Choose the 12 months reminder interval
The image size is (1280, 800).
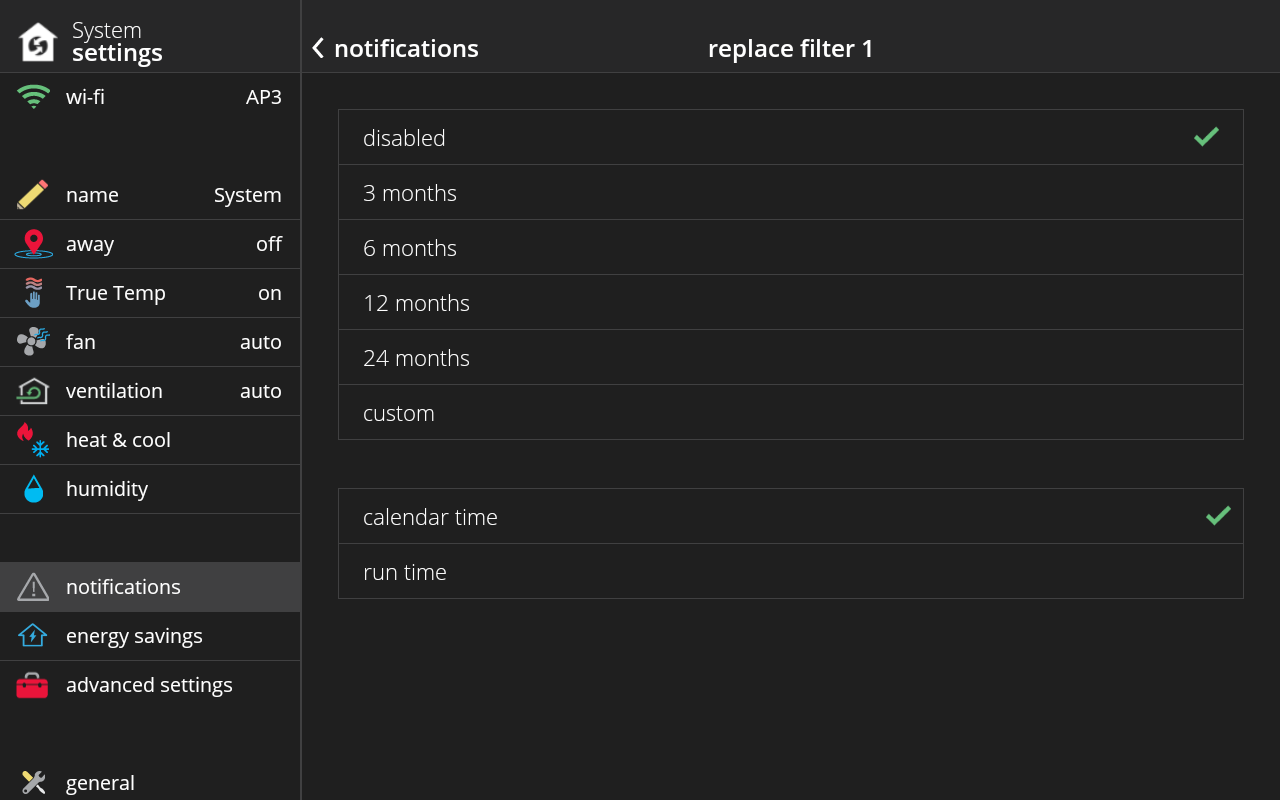click(791, 302)
